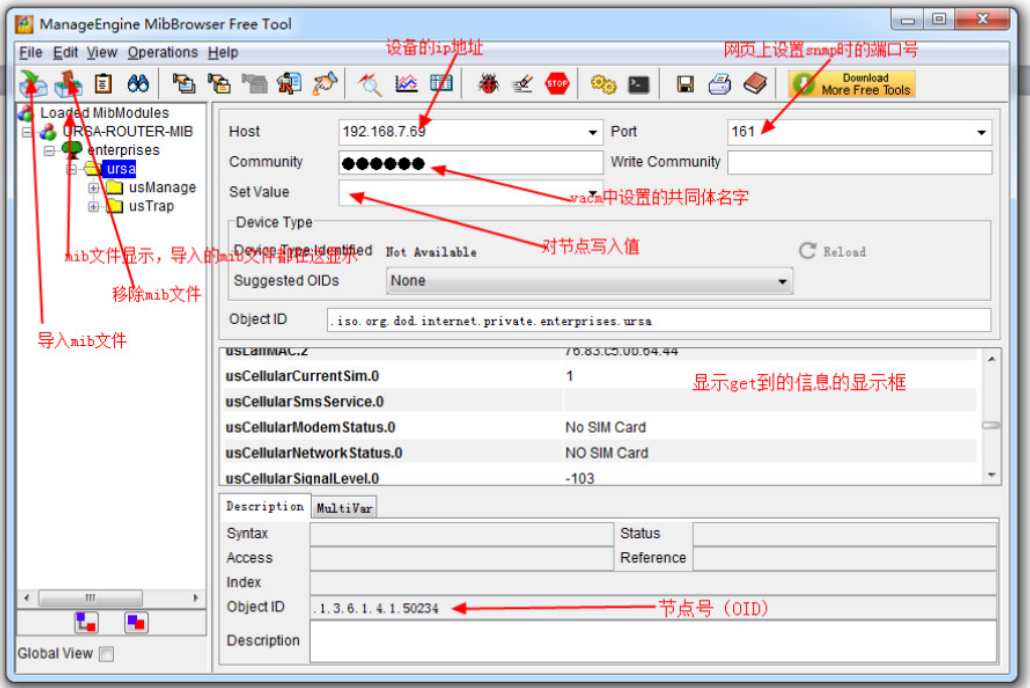Open the console terminal icon

click(638, 84)
